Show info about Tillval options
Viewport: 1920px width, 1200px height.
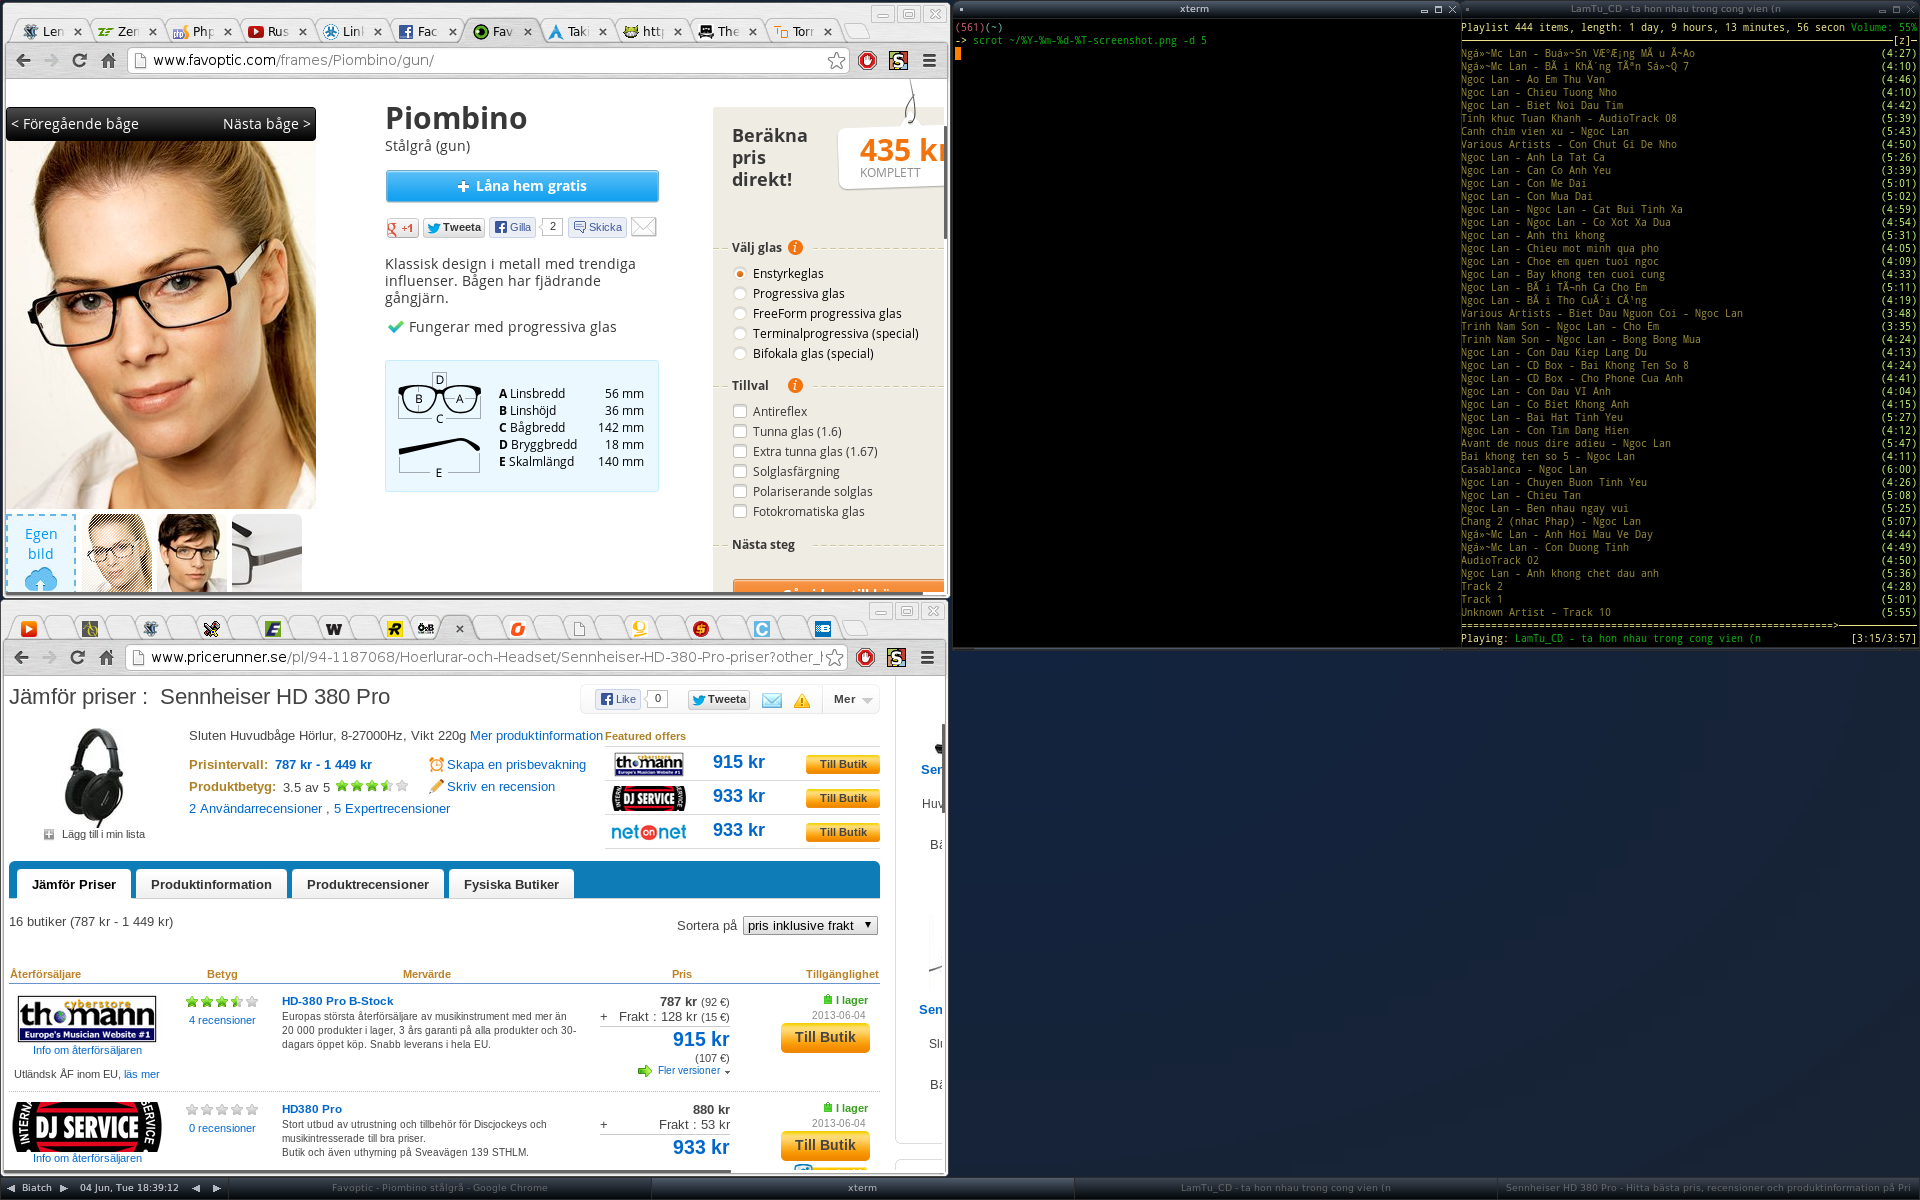coord(795,385)
